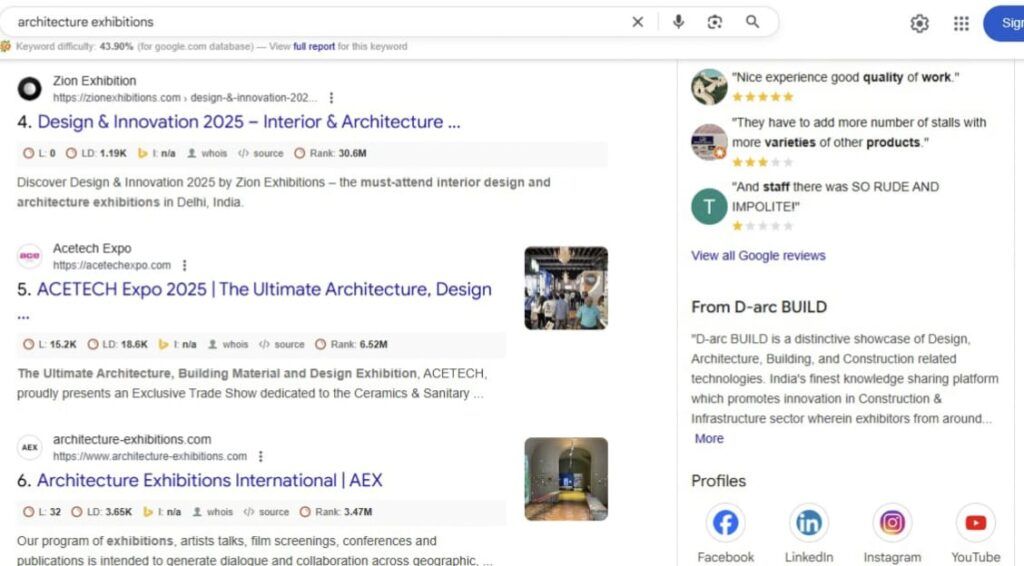1024x566 pixels.
Task: Open the full report keyword difficulty link
Action: point(313,47)
